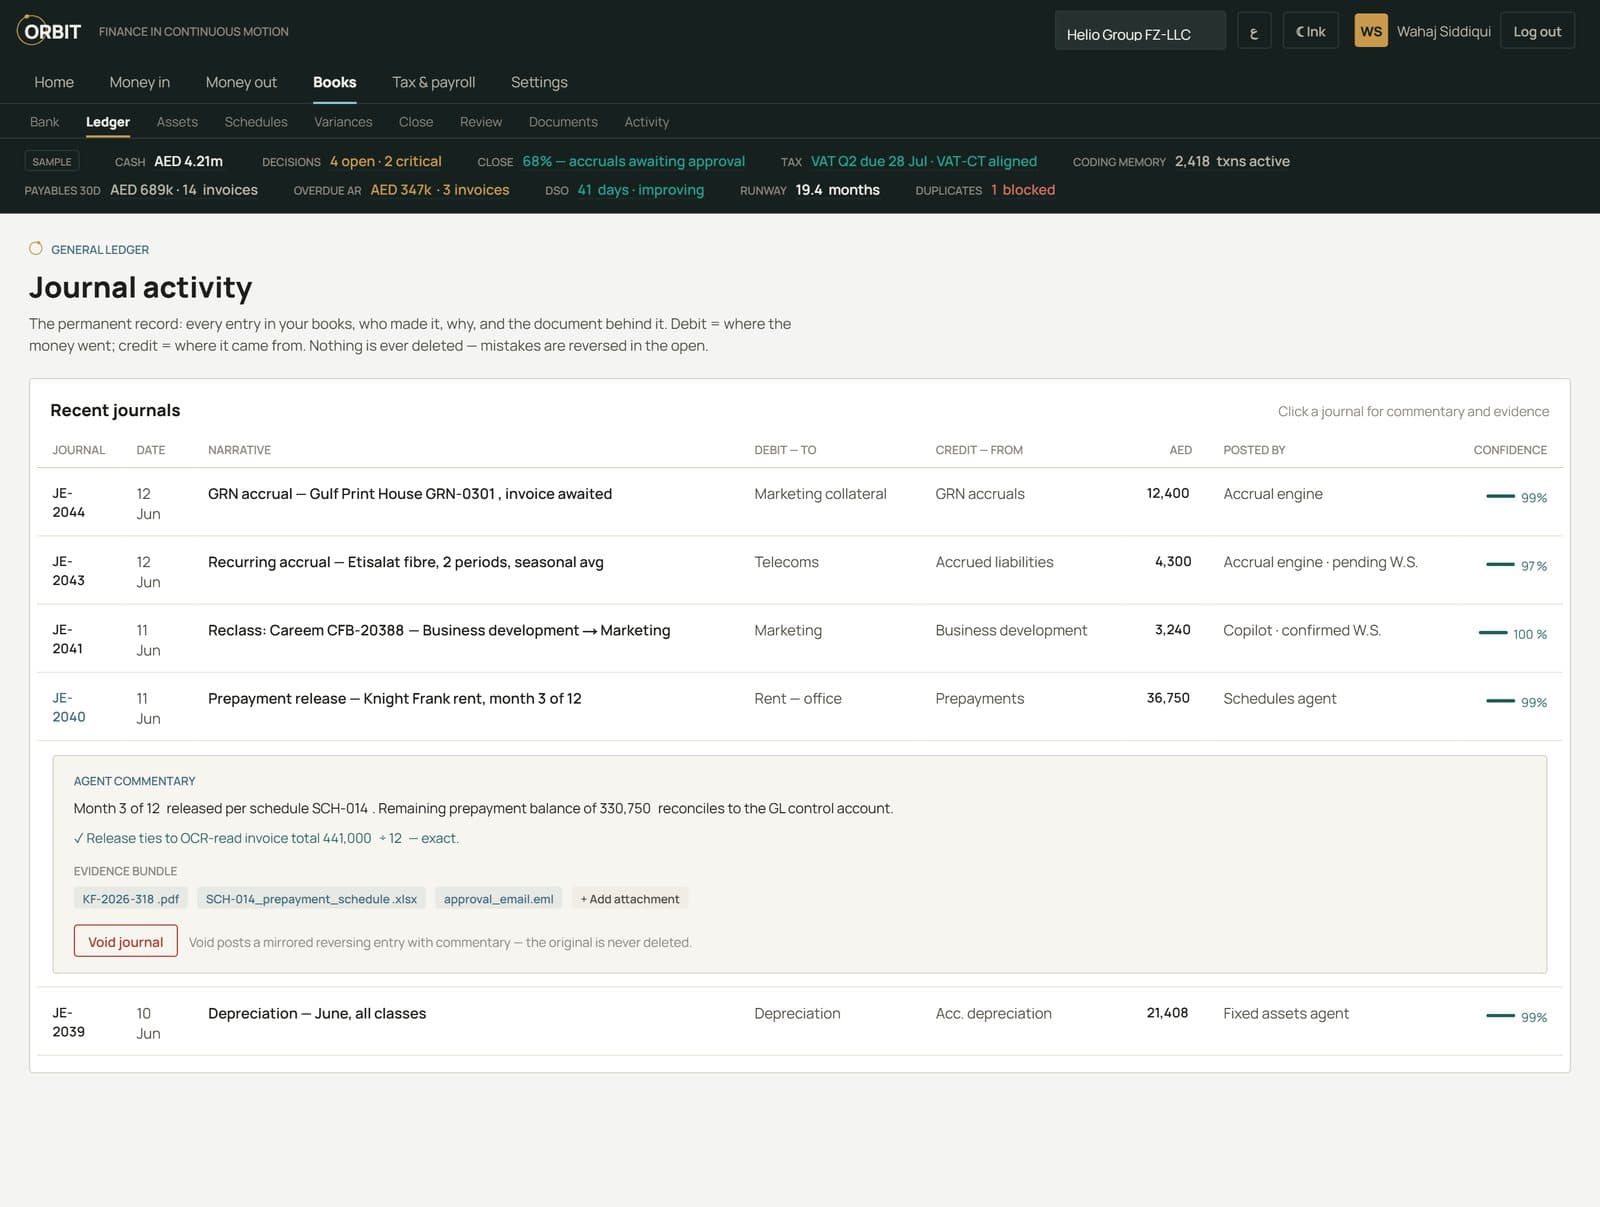
Task: Open the Helio Group FZ-LLC company selector
Action: [x=1140, y=31]
